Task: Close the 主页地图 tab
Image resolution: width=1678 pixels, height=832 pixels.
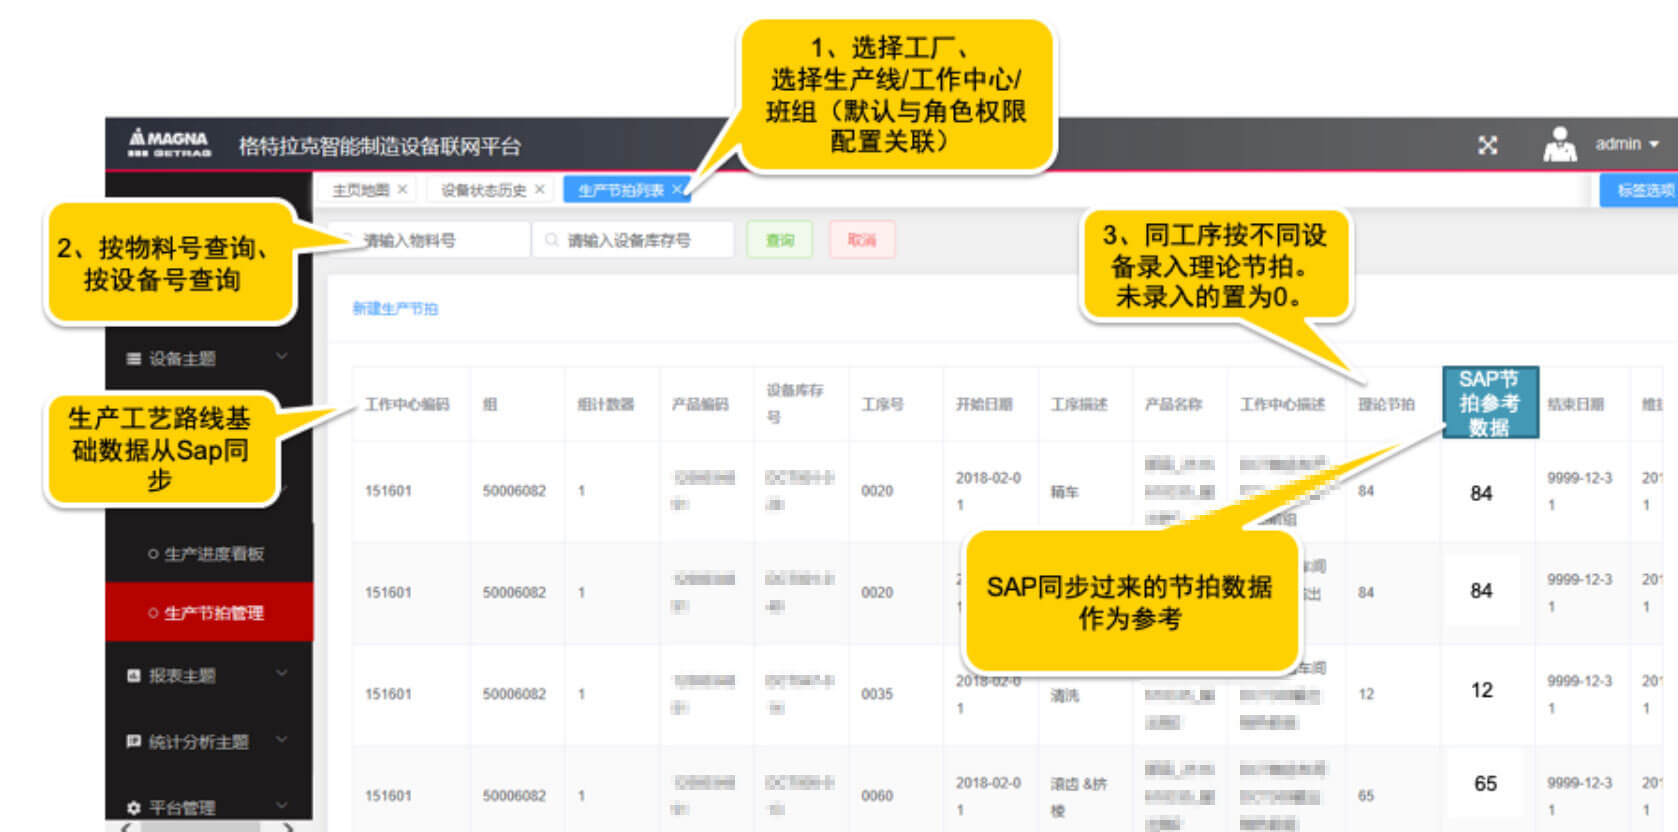Action: point(402,189)
